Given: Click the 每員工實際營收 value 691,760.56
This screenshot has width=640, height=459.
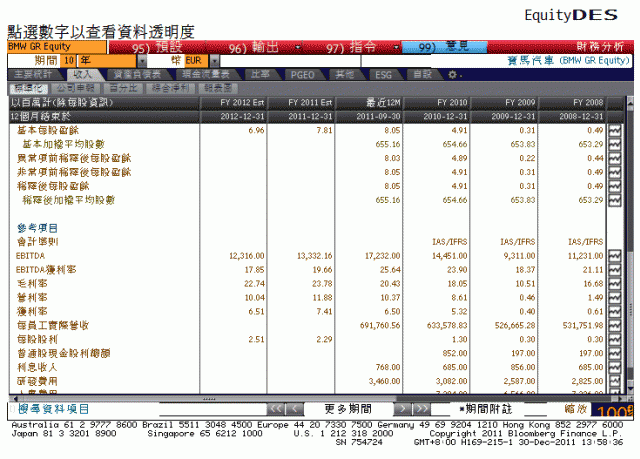Looking at the screenshot, I should (380, 326).
